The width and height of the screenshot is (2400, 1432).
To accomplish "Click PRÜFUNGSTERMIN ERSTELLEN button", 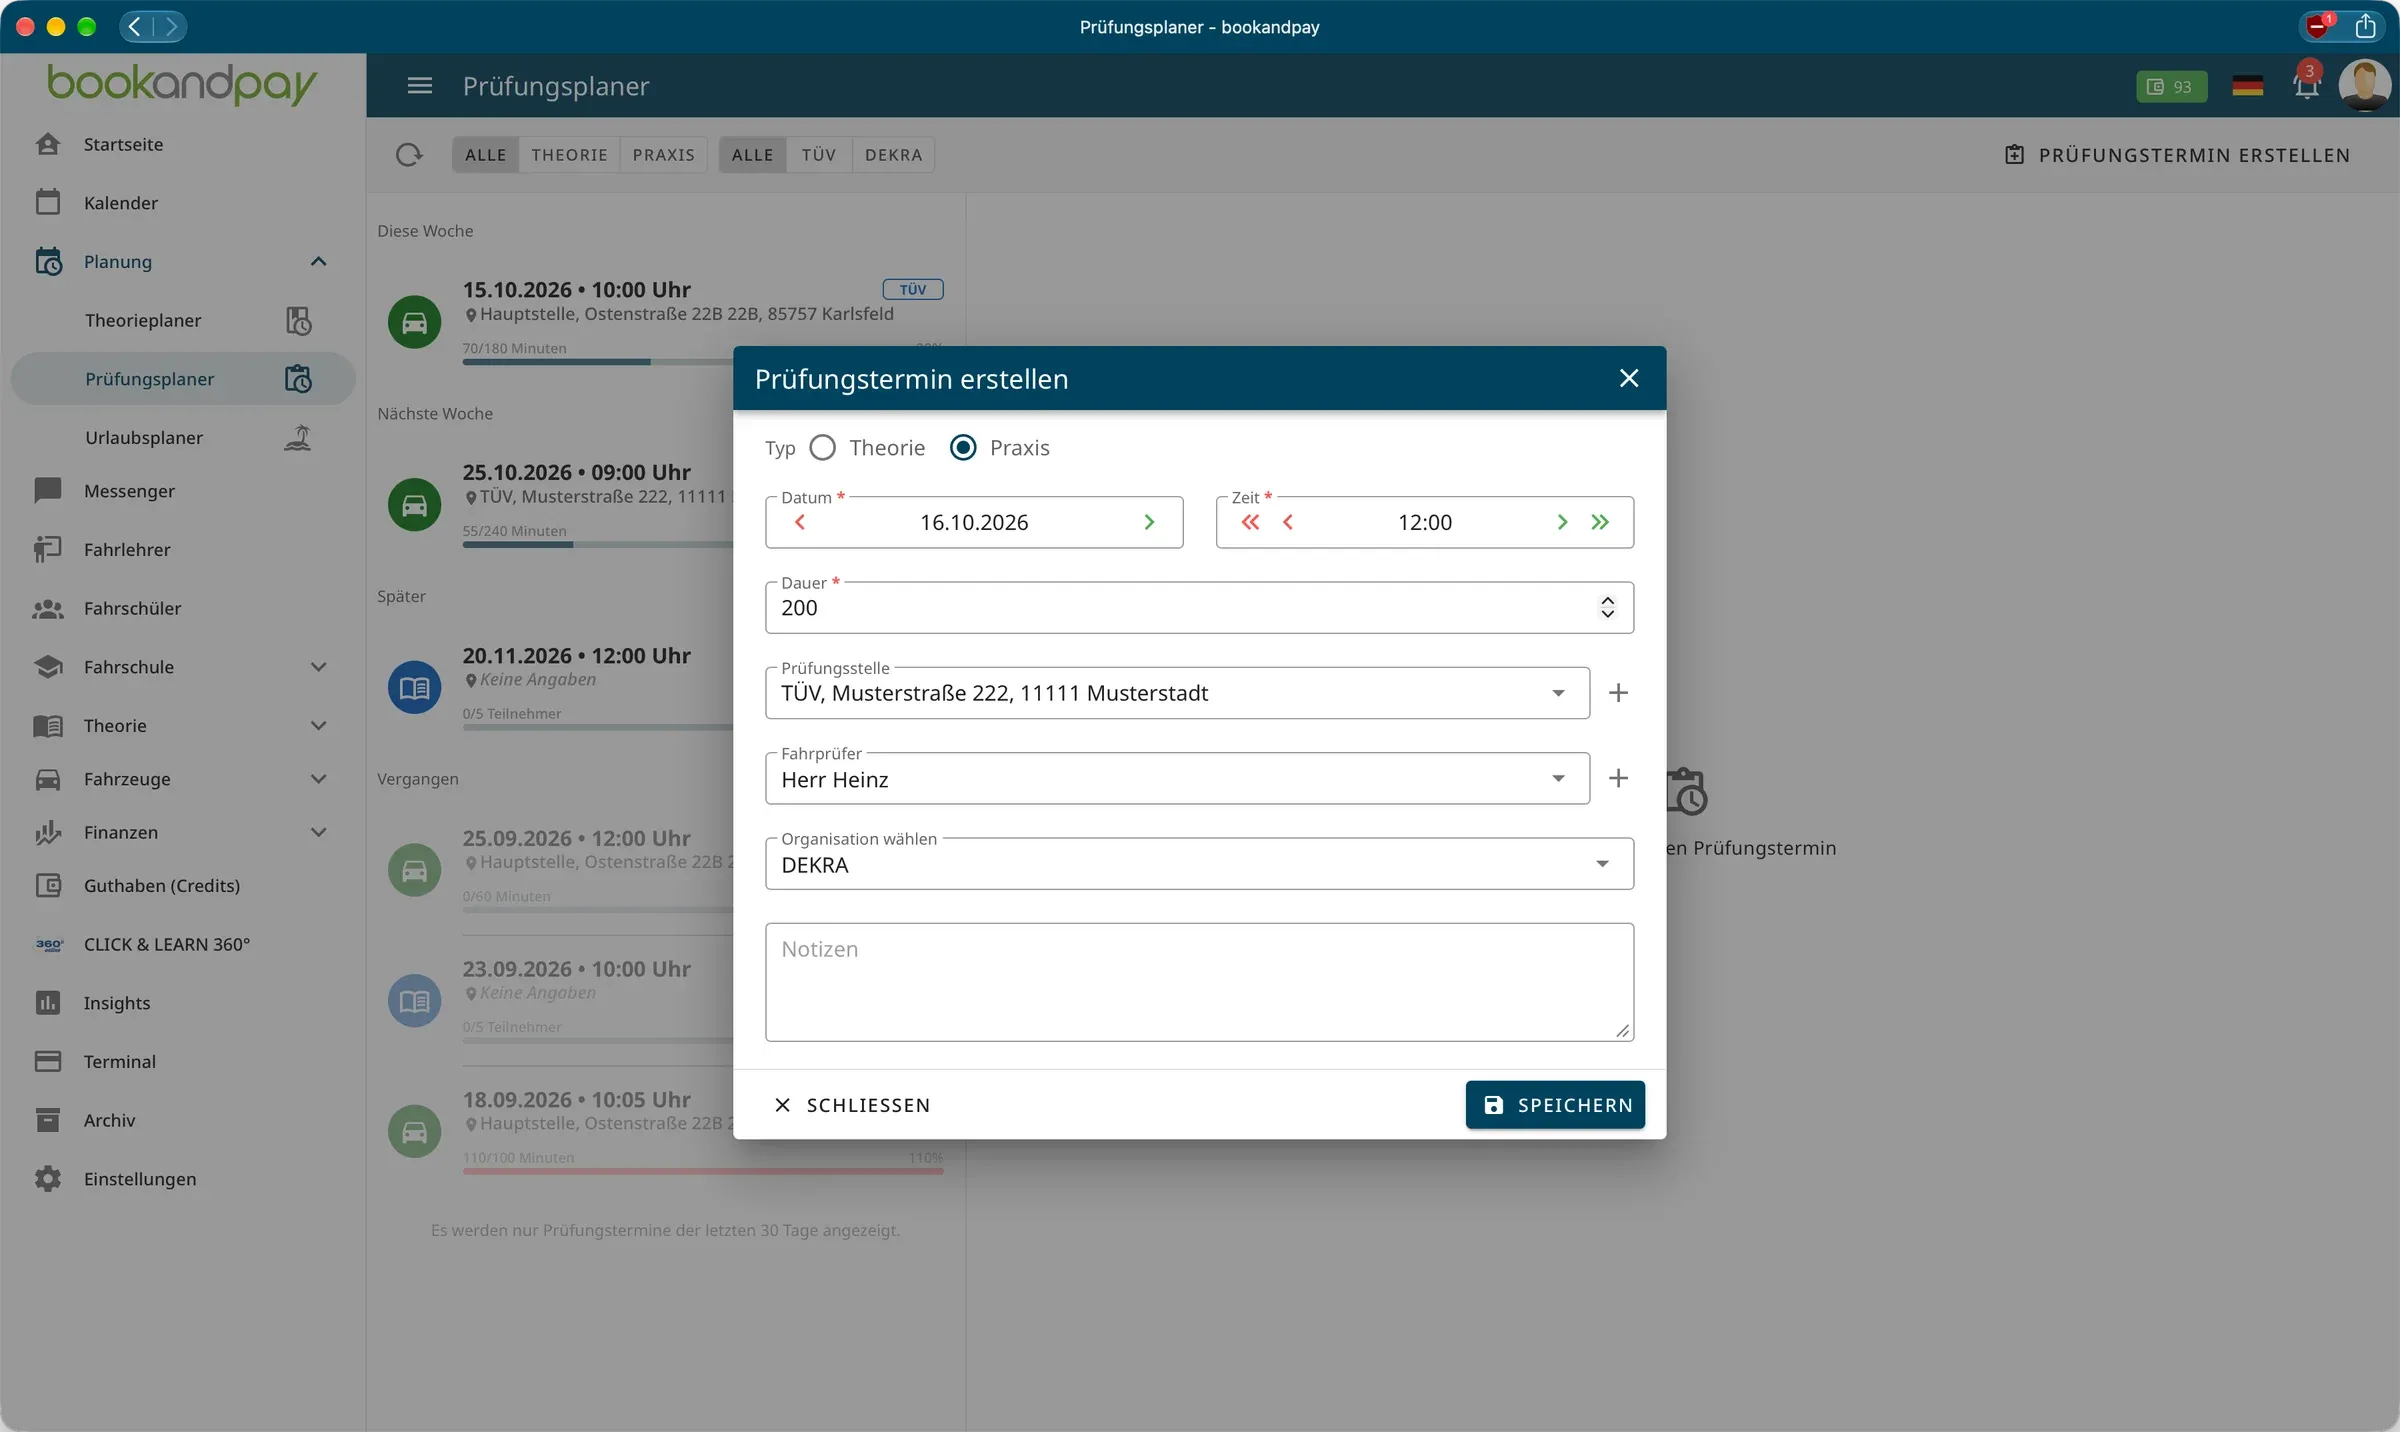I will pyautogui.click(x=2177, y=155).
